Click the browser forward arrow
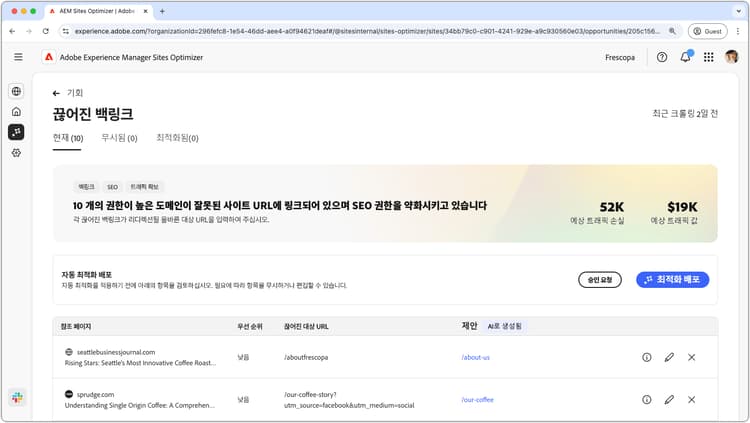750x423 pixels. (x=29, y=31)
